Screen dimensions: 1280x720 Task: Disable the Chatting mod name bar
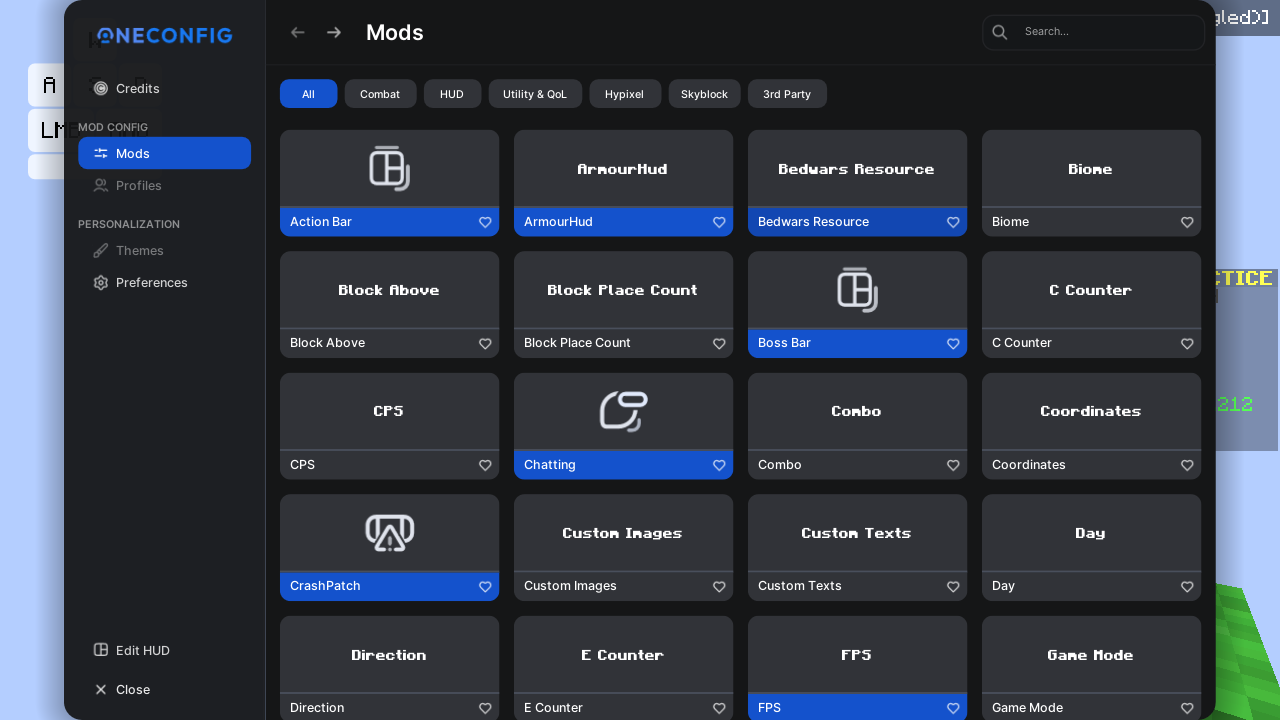tap(623, 465)
